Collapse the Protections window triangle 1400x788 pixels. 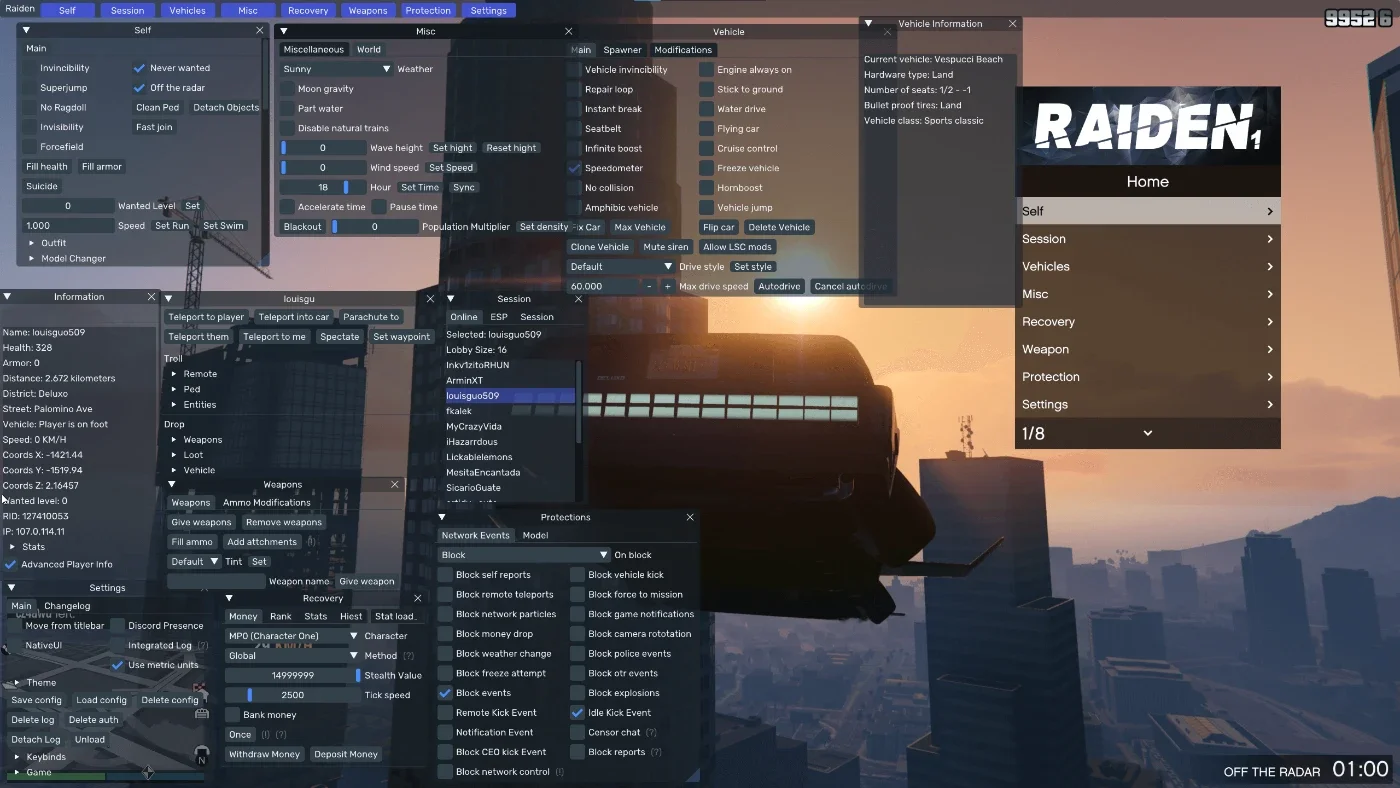442,517
